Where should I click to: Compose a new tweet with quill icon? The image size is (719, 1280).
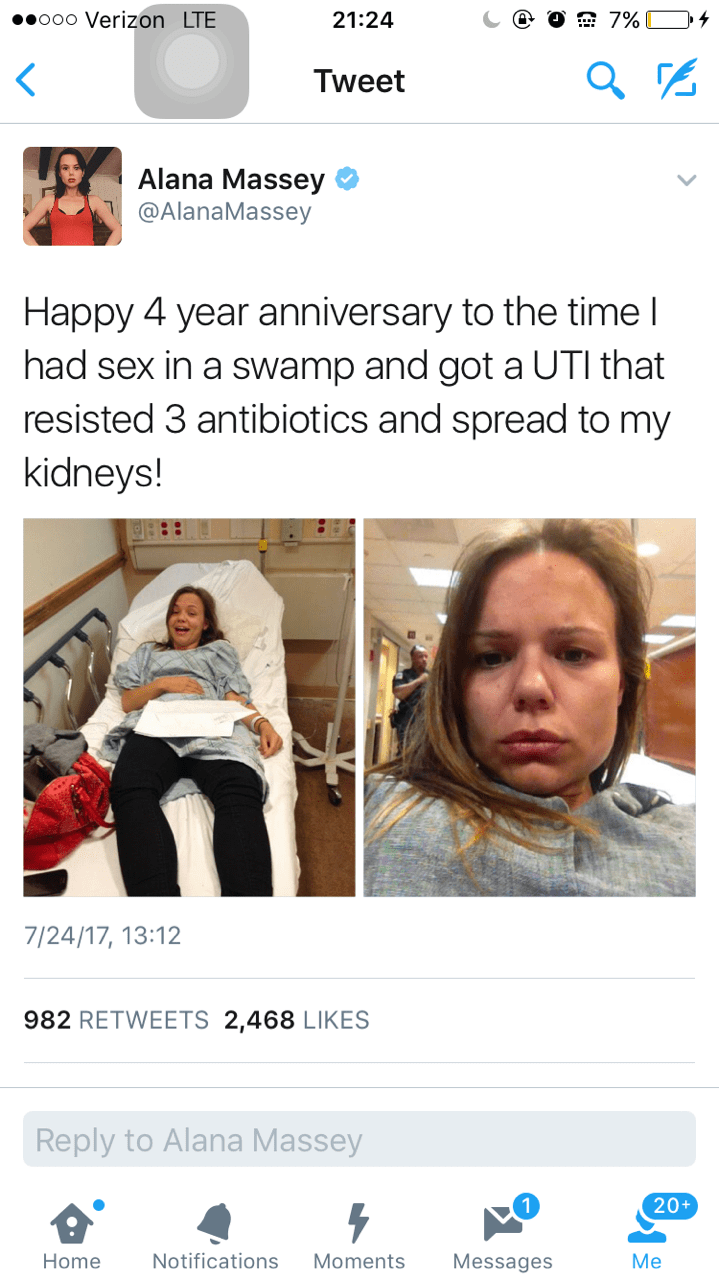tap(675, 81)
